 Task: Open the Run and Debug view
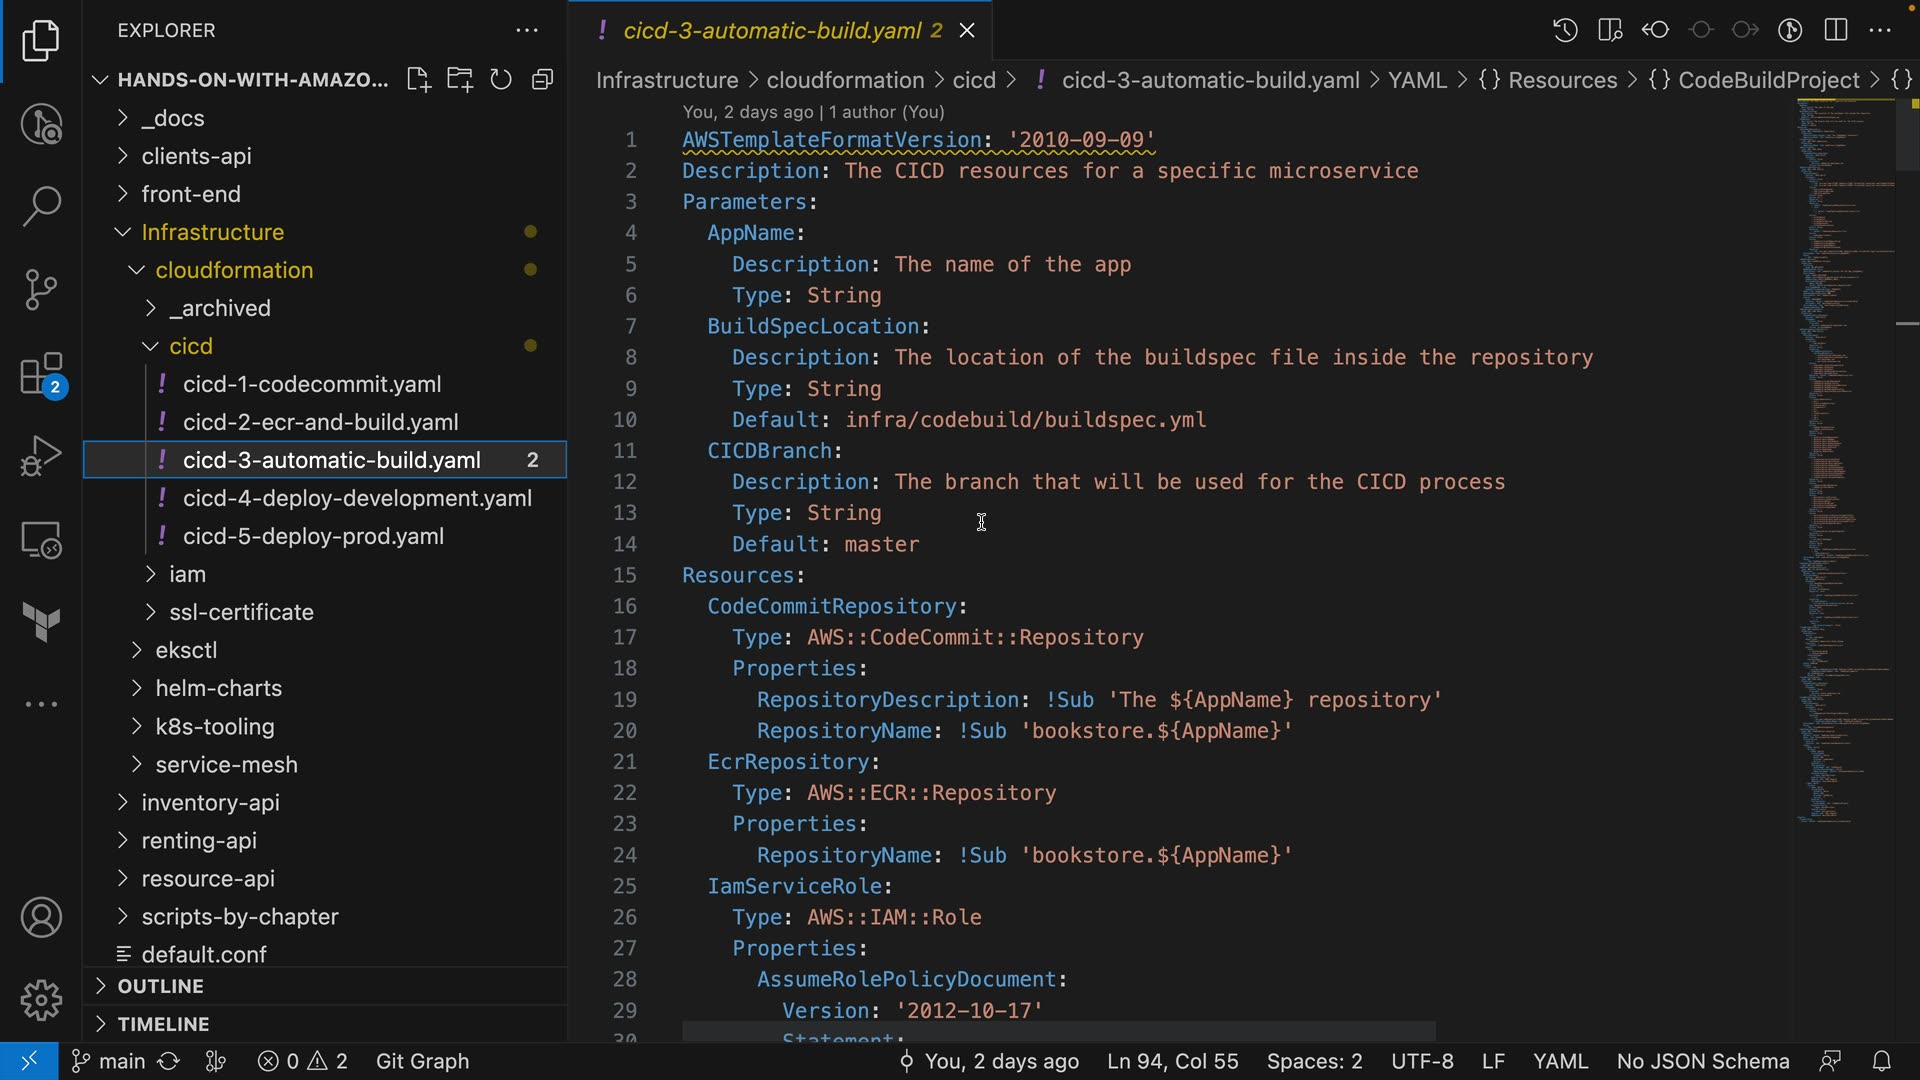[x=41, y=456]
